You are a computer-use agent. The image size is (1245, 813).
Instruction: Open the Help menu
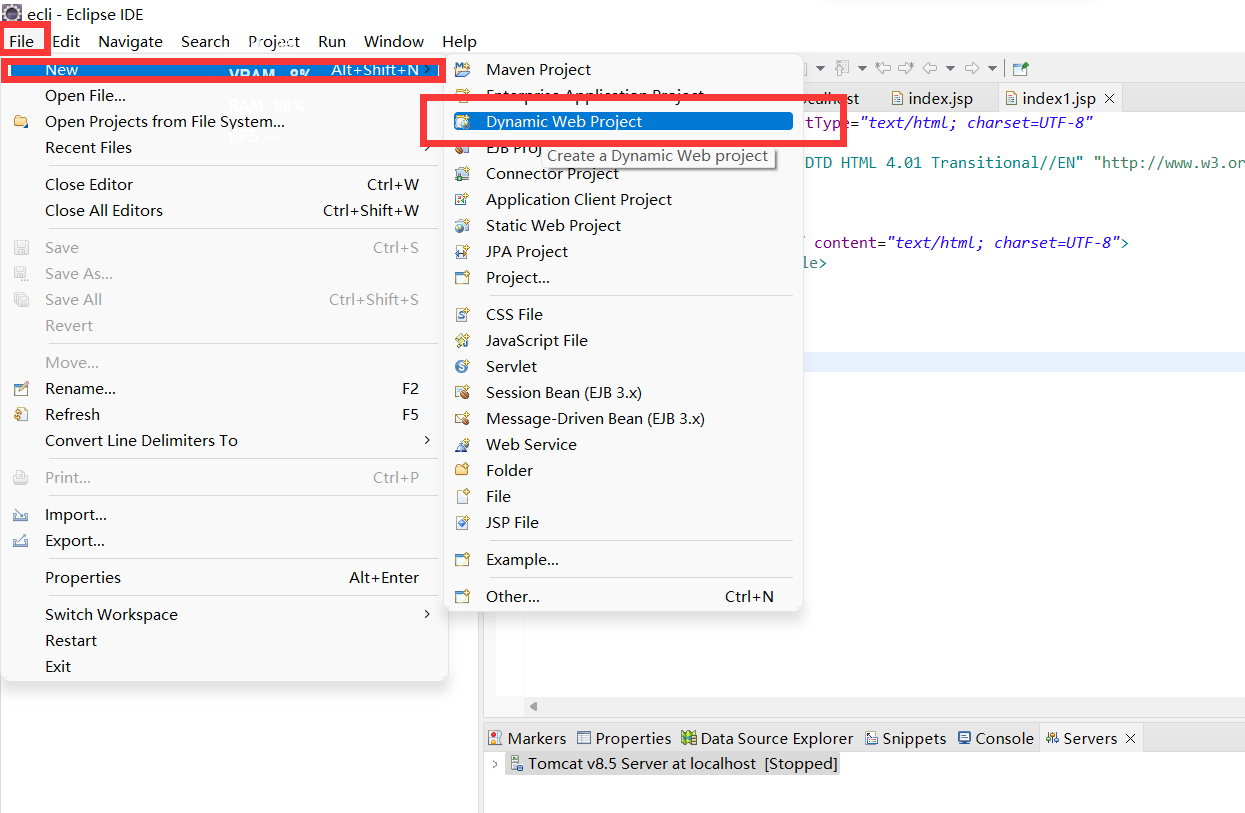coord(459,41)
